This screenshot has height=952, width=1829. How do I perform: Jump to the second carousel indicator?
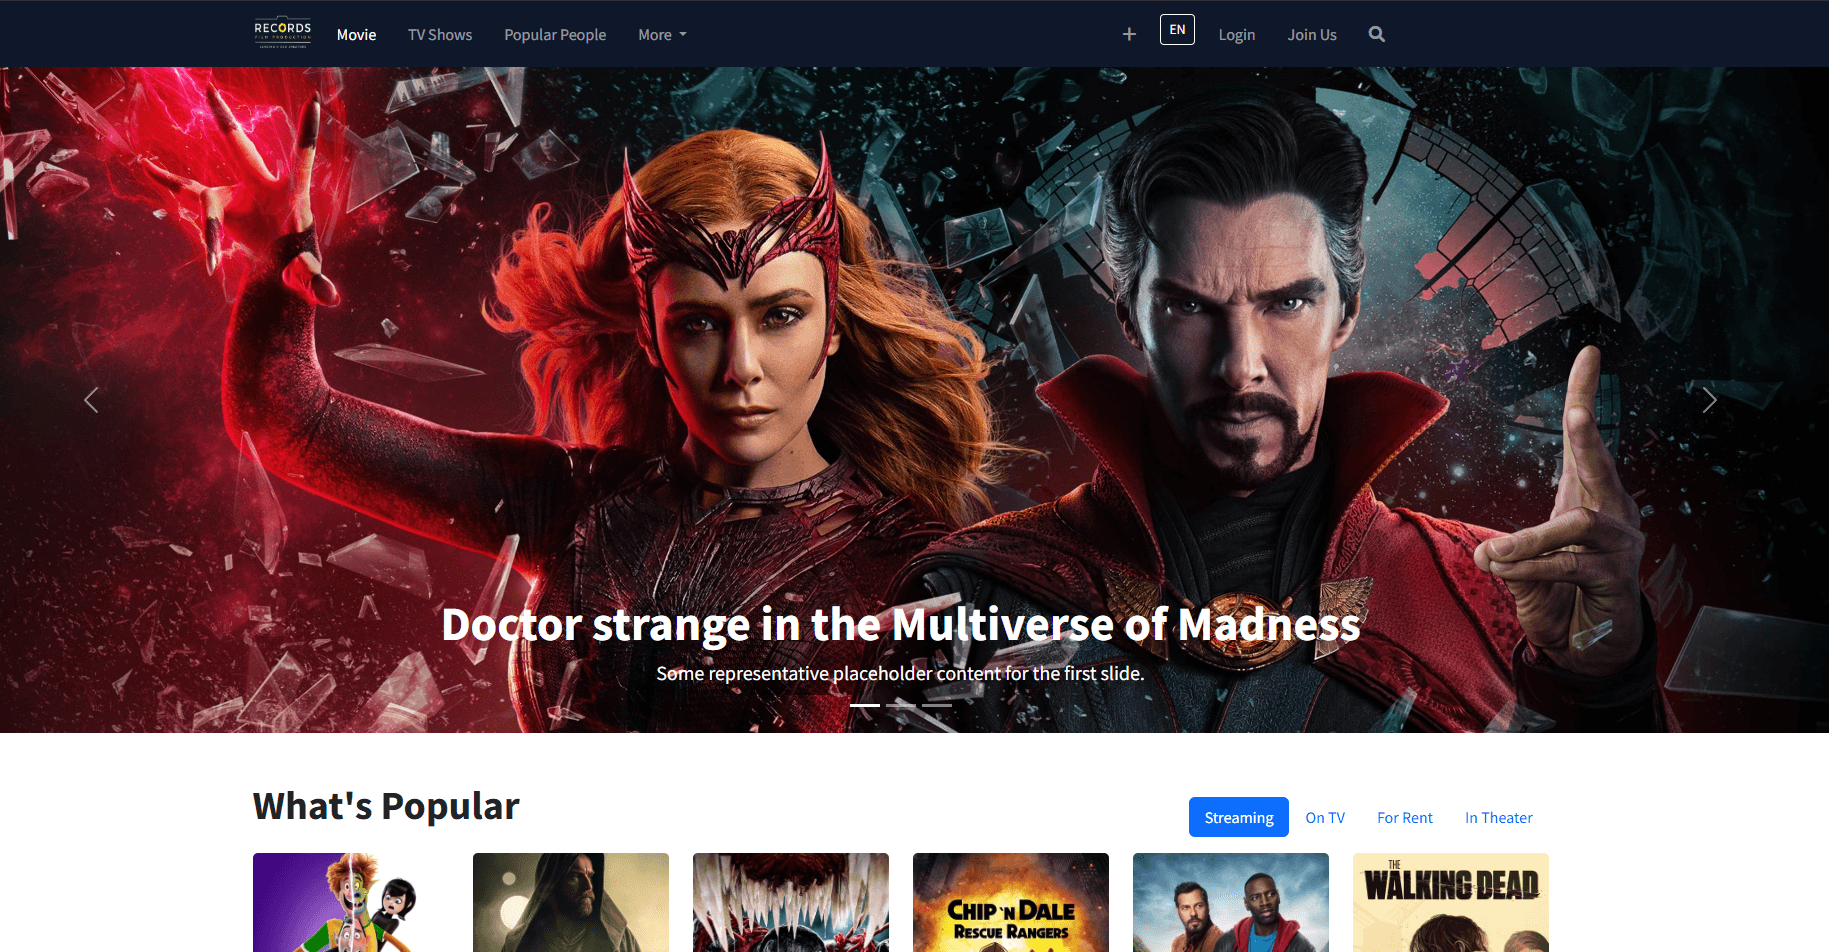coord(901,705)
